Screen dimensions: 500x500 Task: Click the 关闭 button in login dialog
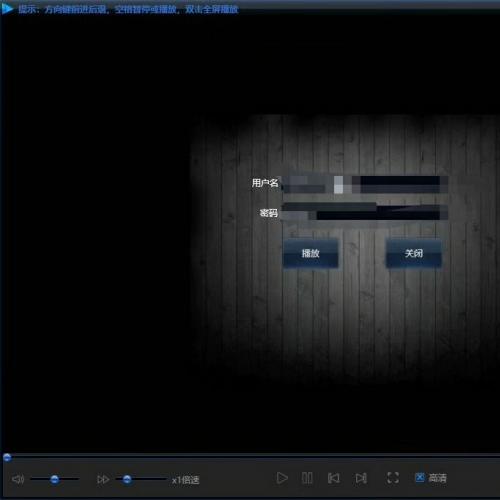pyautogui.click(x=414, y=253)
